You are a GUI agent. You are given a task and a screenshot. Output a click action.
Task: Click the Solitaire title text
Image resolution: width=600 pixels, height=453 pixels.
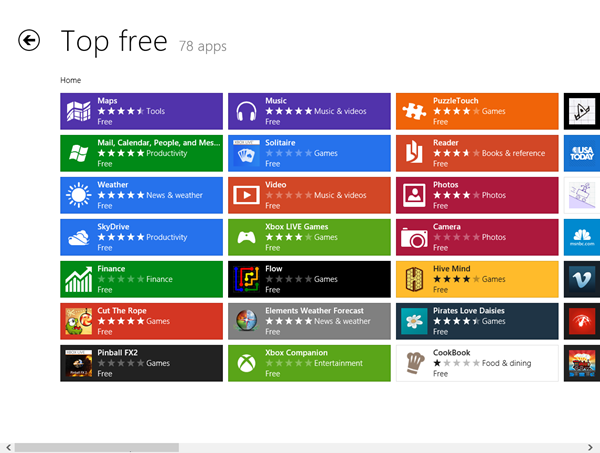[x=280, y=143]
